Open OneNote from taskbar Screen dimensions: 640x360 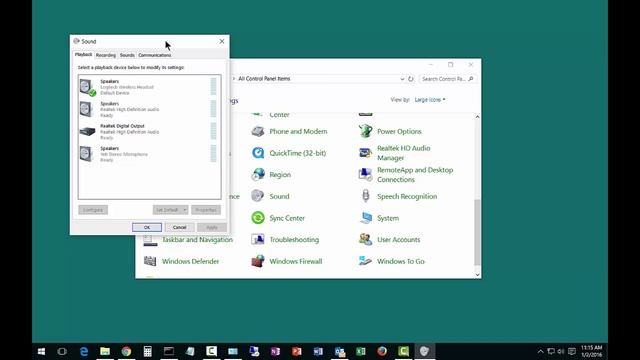(x=275, y=351)
